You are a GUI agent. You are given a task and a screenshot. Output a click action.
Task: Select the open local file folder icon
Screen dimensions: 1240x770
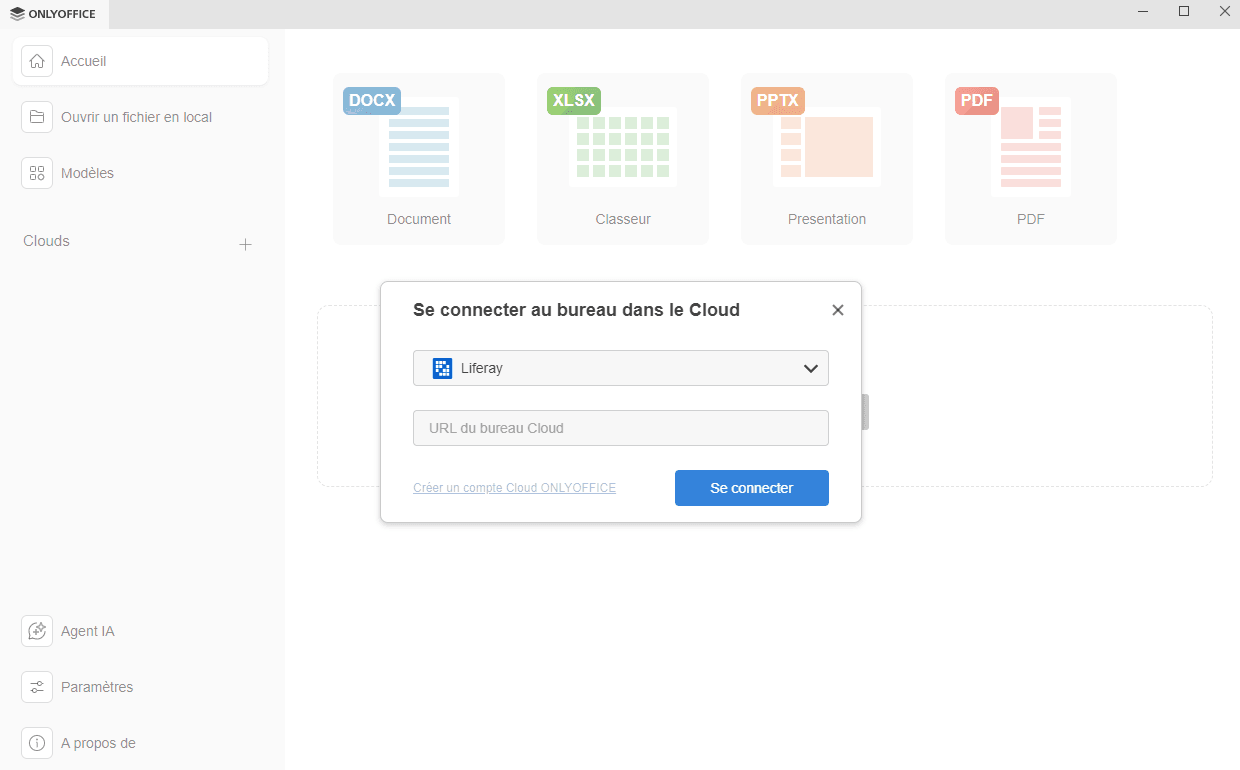coord(36,117)
